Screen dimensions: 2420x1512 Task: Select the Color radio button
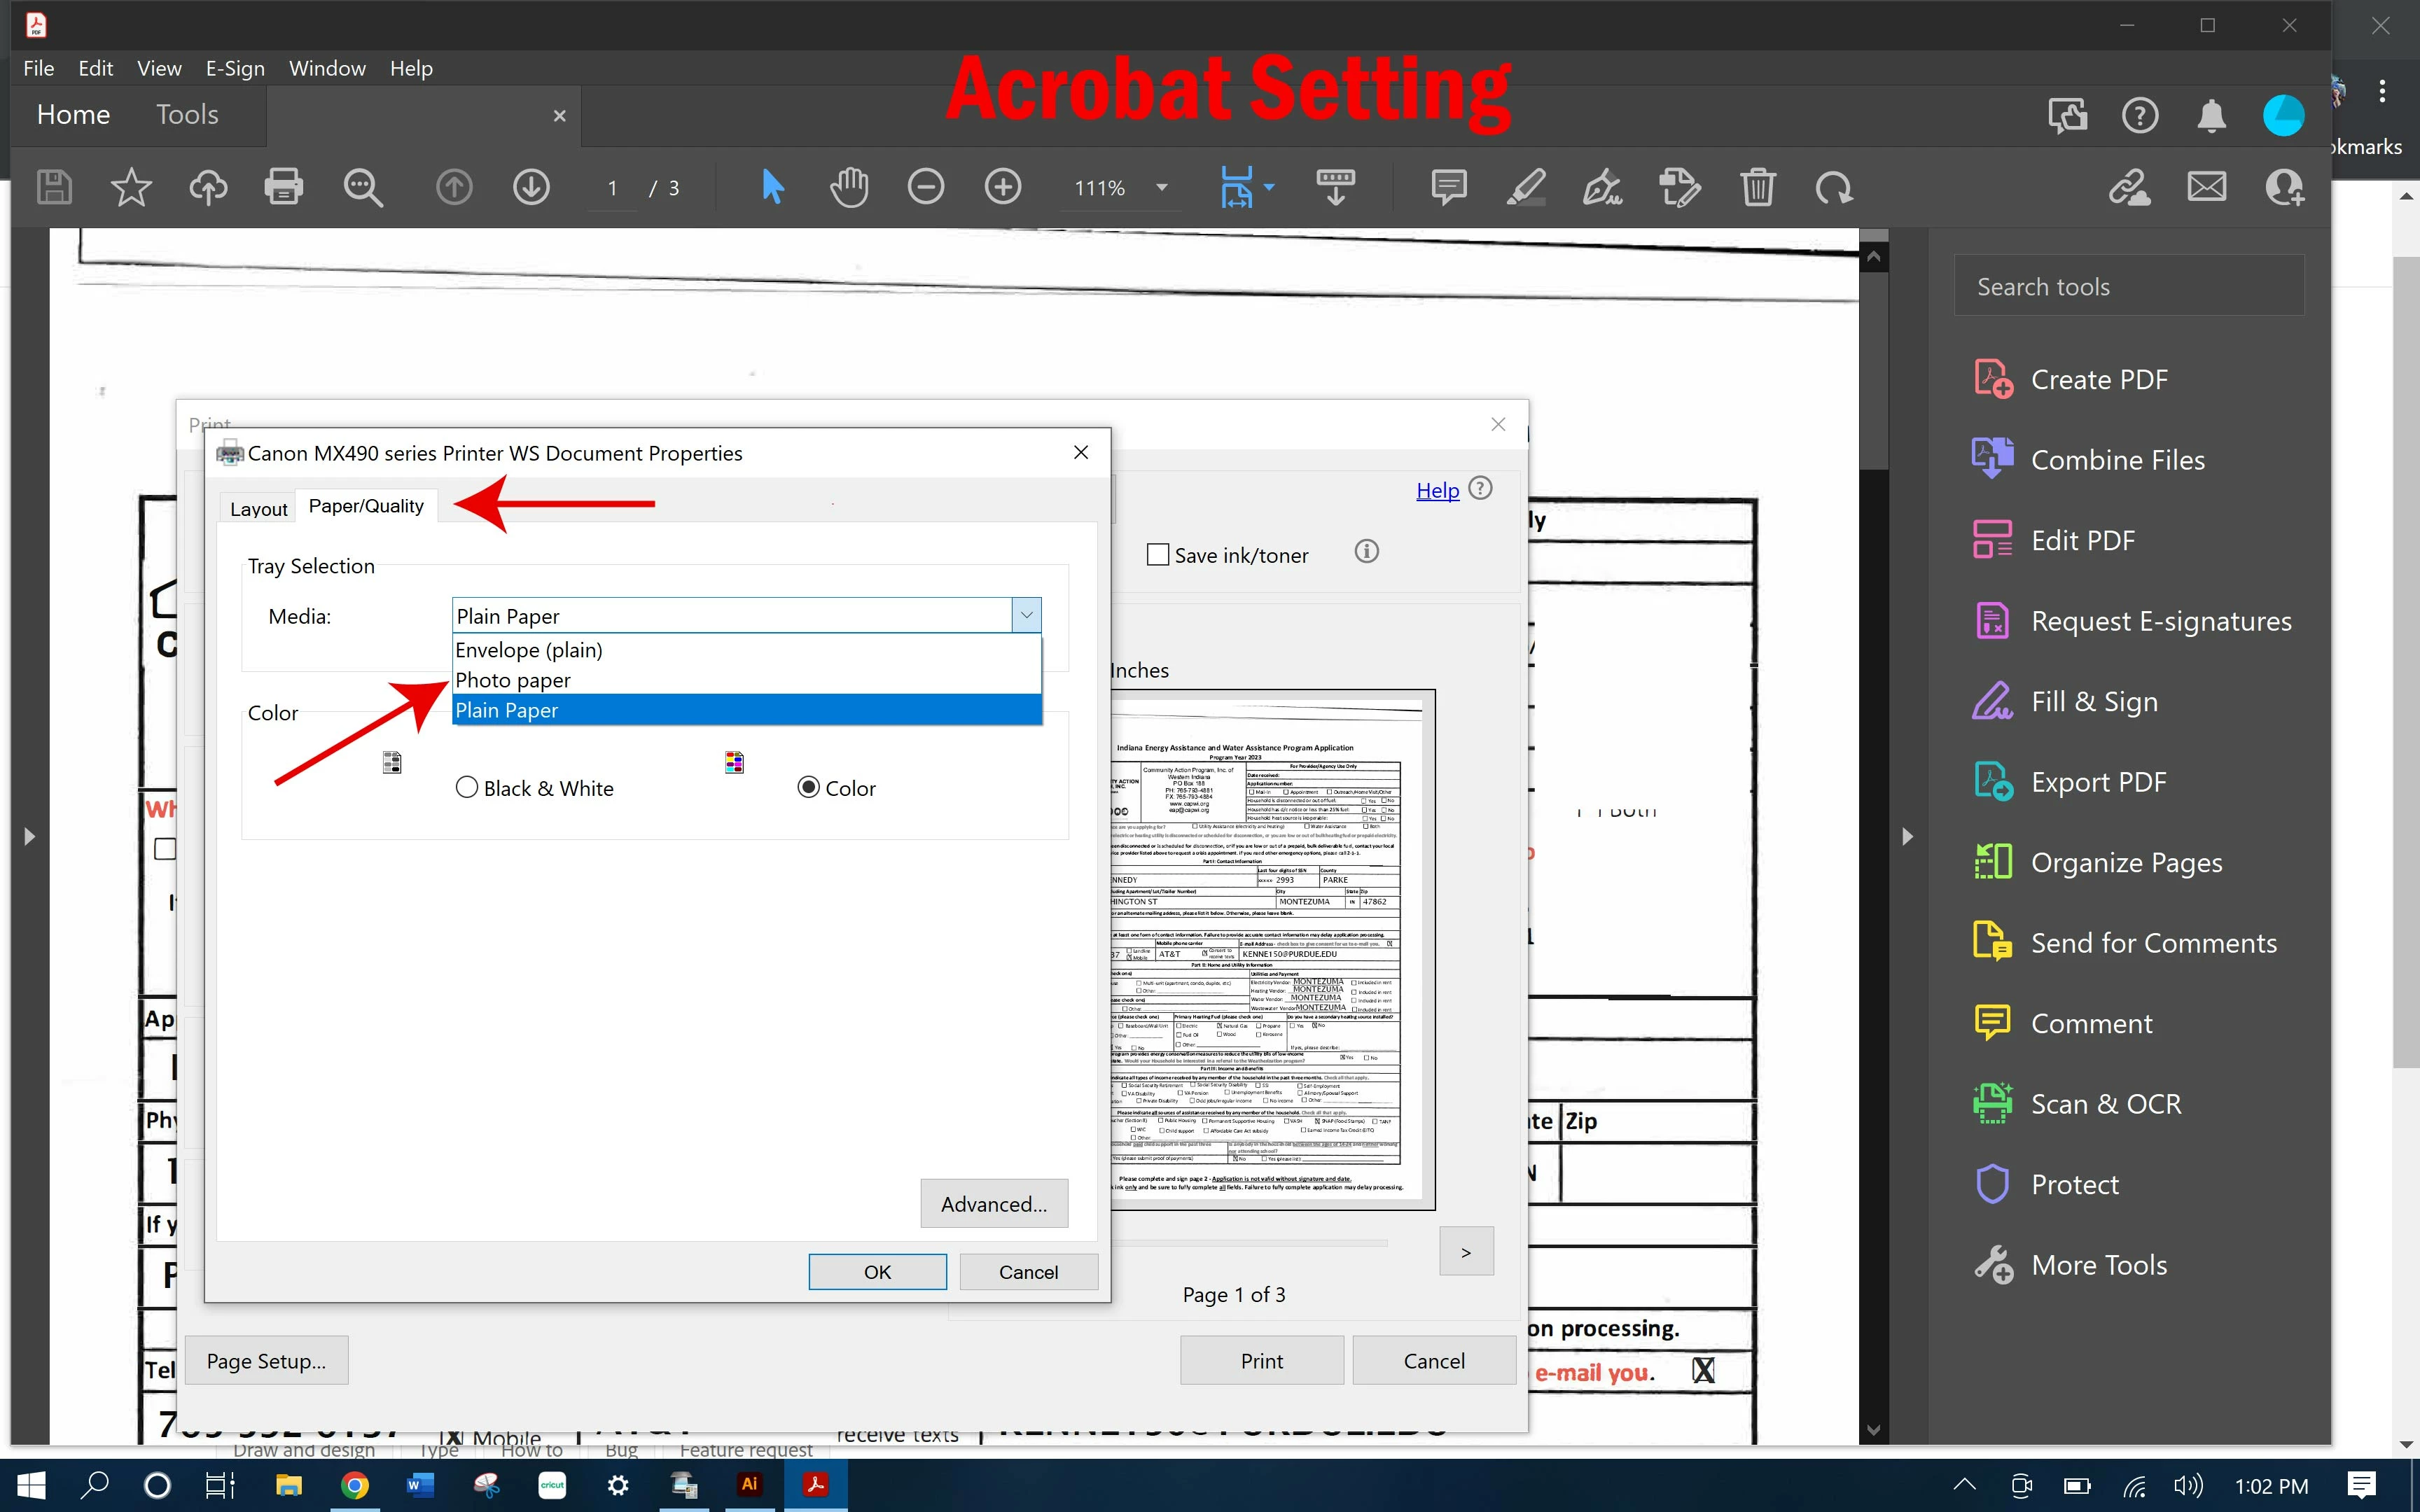[808, 788]
